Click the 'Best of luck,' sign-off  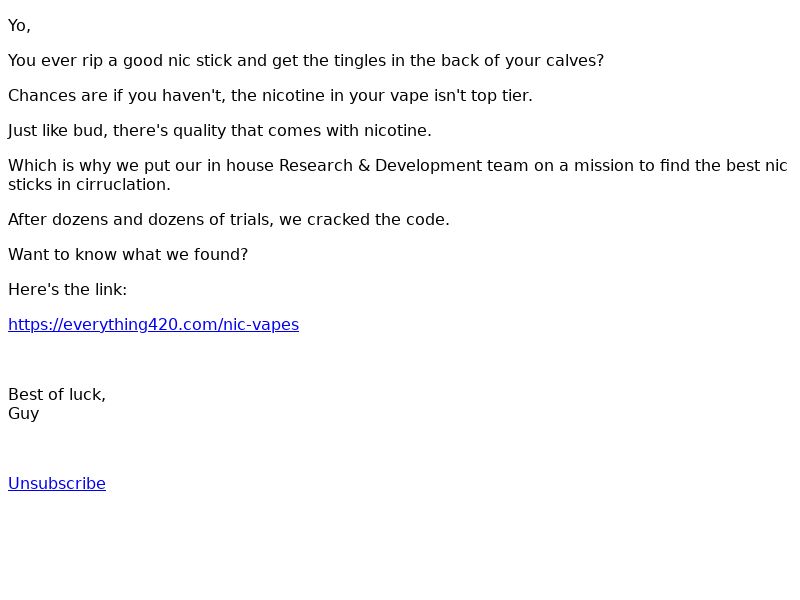(57, 394)
